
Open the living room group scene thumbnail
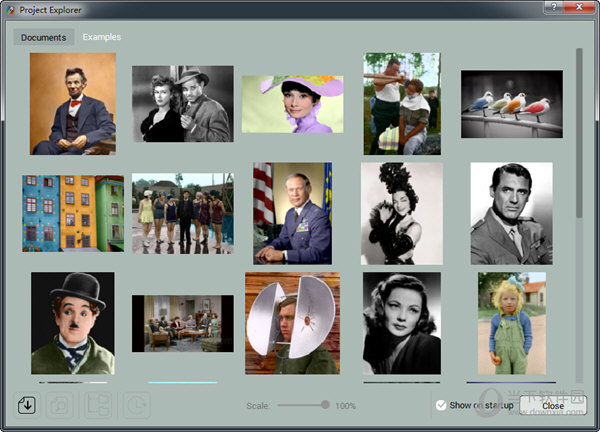(183, 323)
